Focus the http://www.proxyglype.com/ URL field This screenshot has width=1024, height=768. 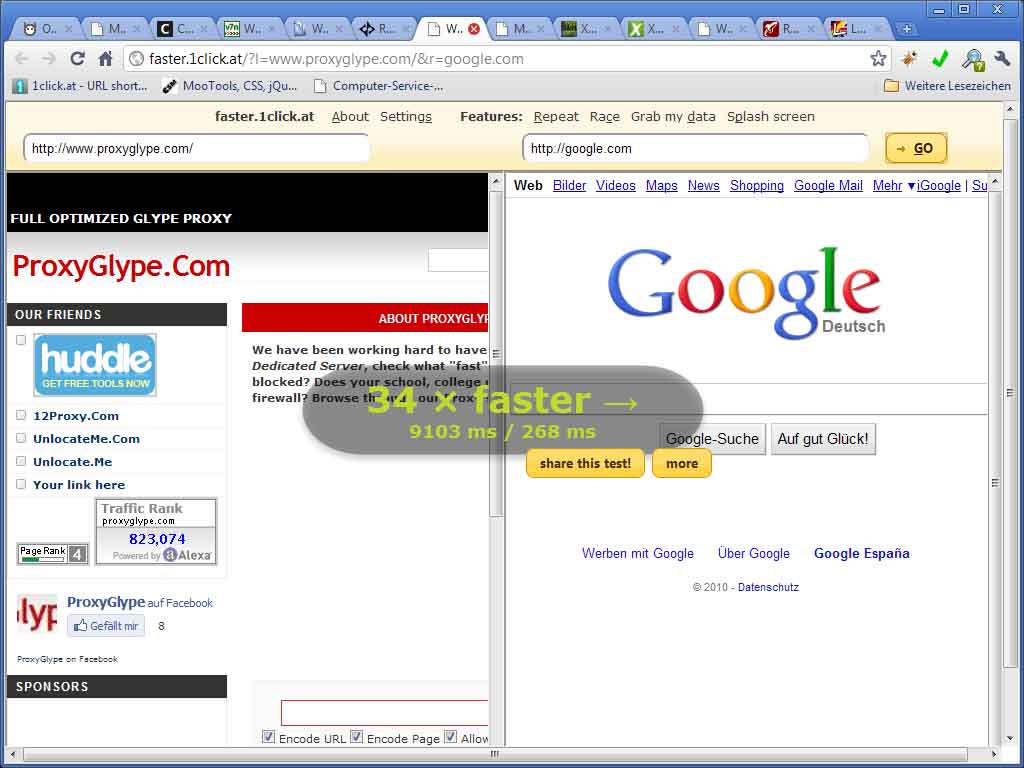click(197, 148)
